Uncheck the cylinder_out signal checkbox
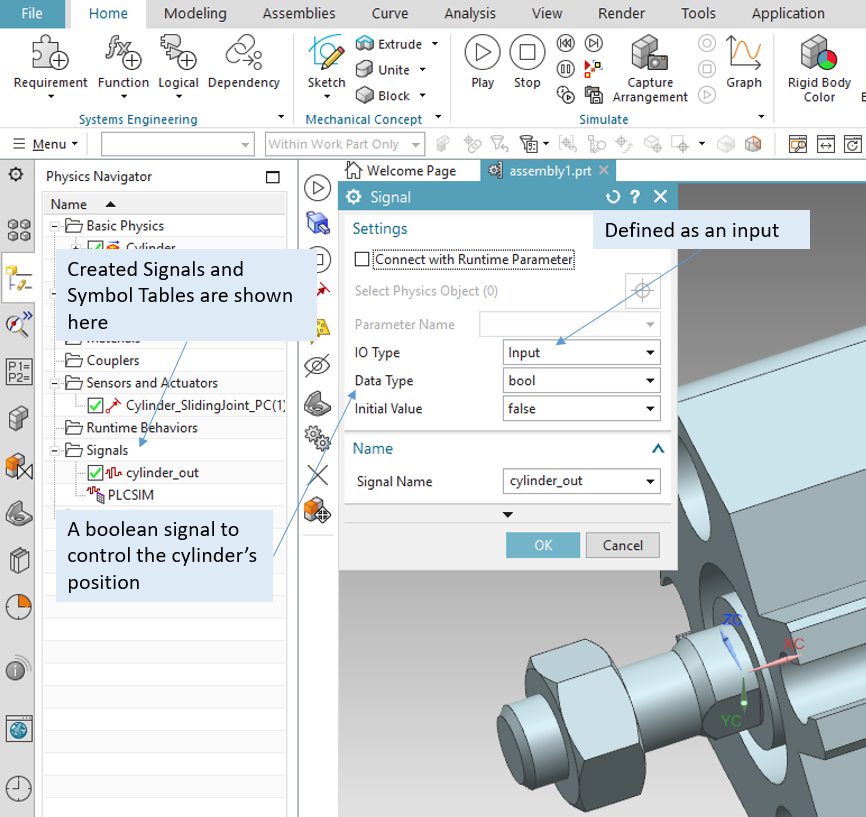 tap(96, 473)
